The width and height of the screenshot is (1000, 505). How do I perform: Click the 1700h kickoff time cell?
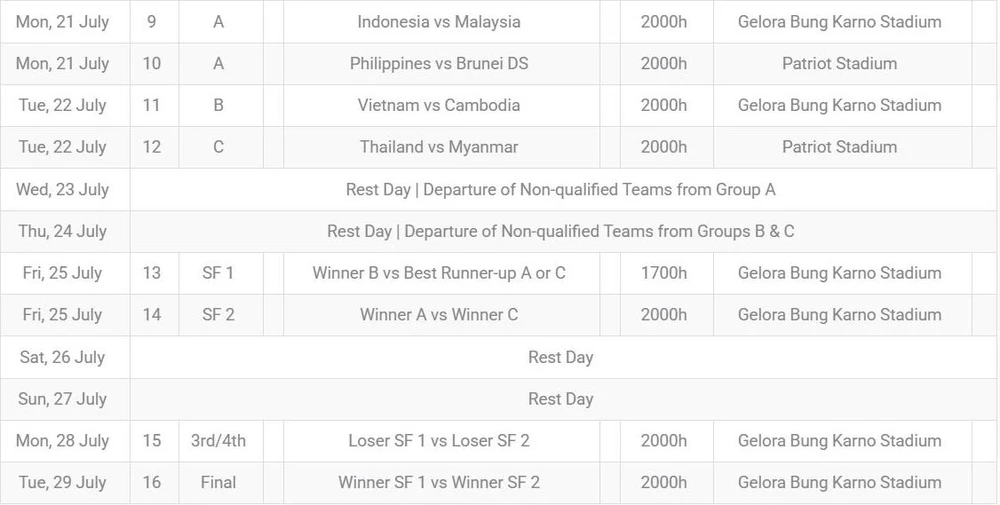664,273
